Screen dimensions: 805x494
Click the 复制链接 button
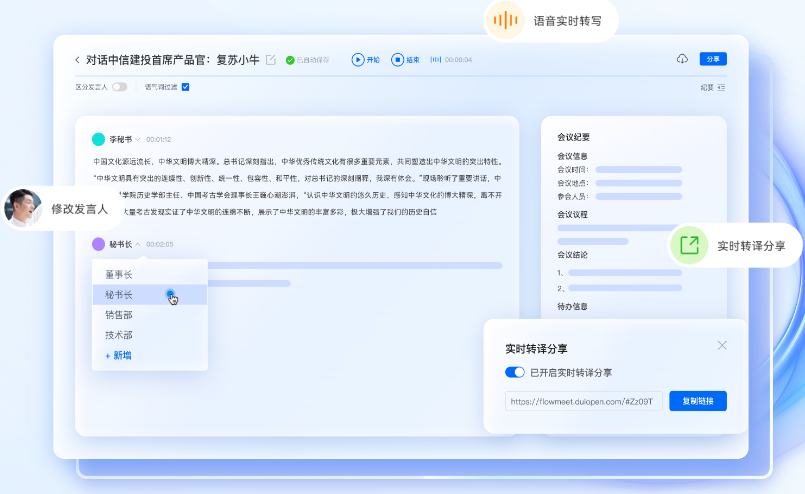698,401
